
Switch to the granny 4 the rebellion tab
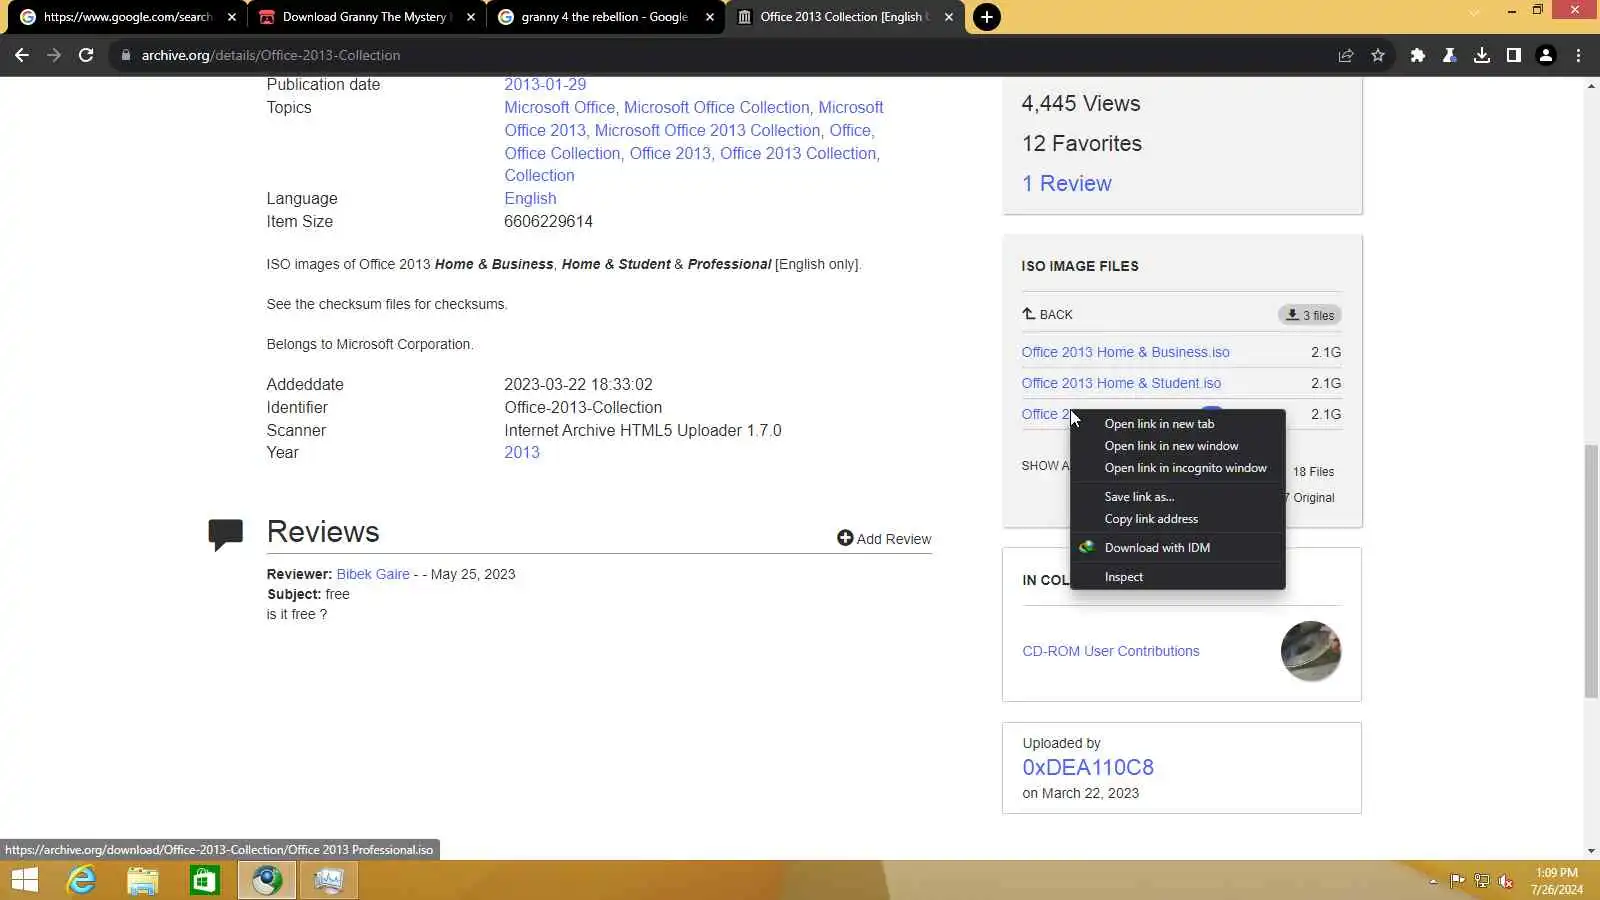tap(605, 17)
